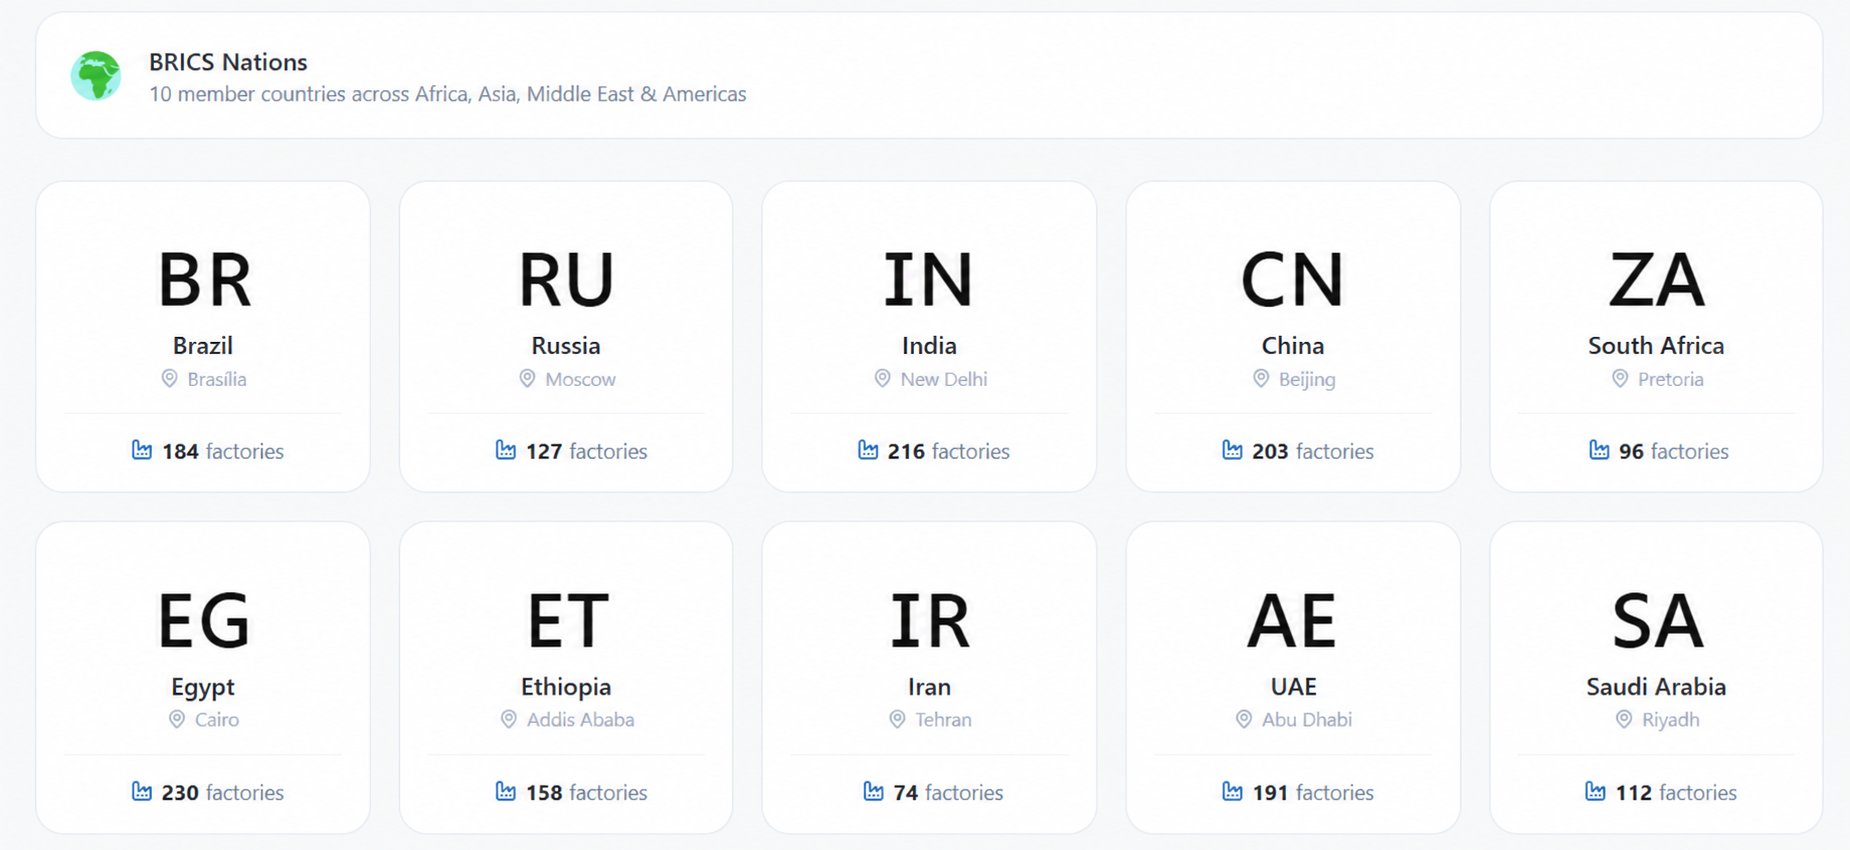This screenshot has height=850, width=1850.
Task: Click the location pin next to Abu Dhabi
Action: [1244, 720]
